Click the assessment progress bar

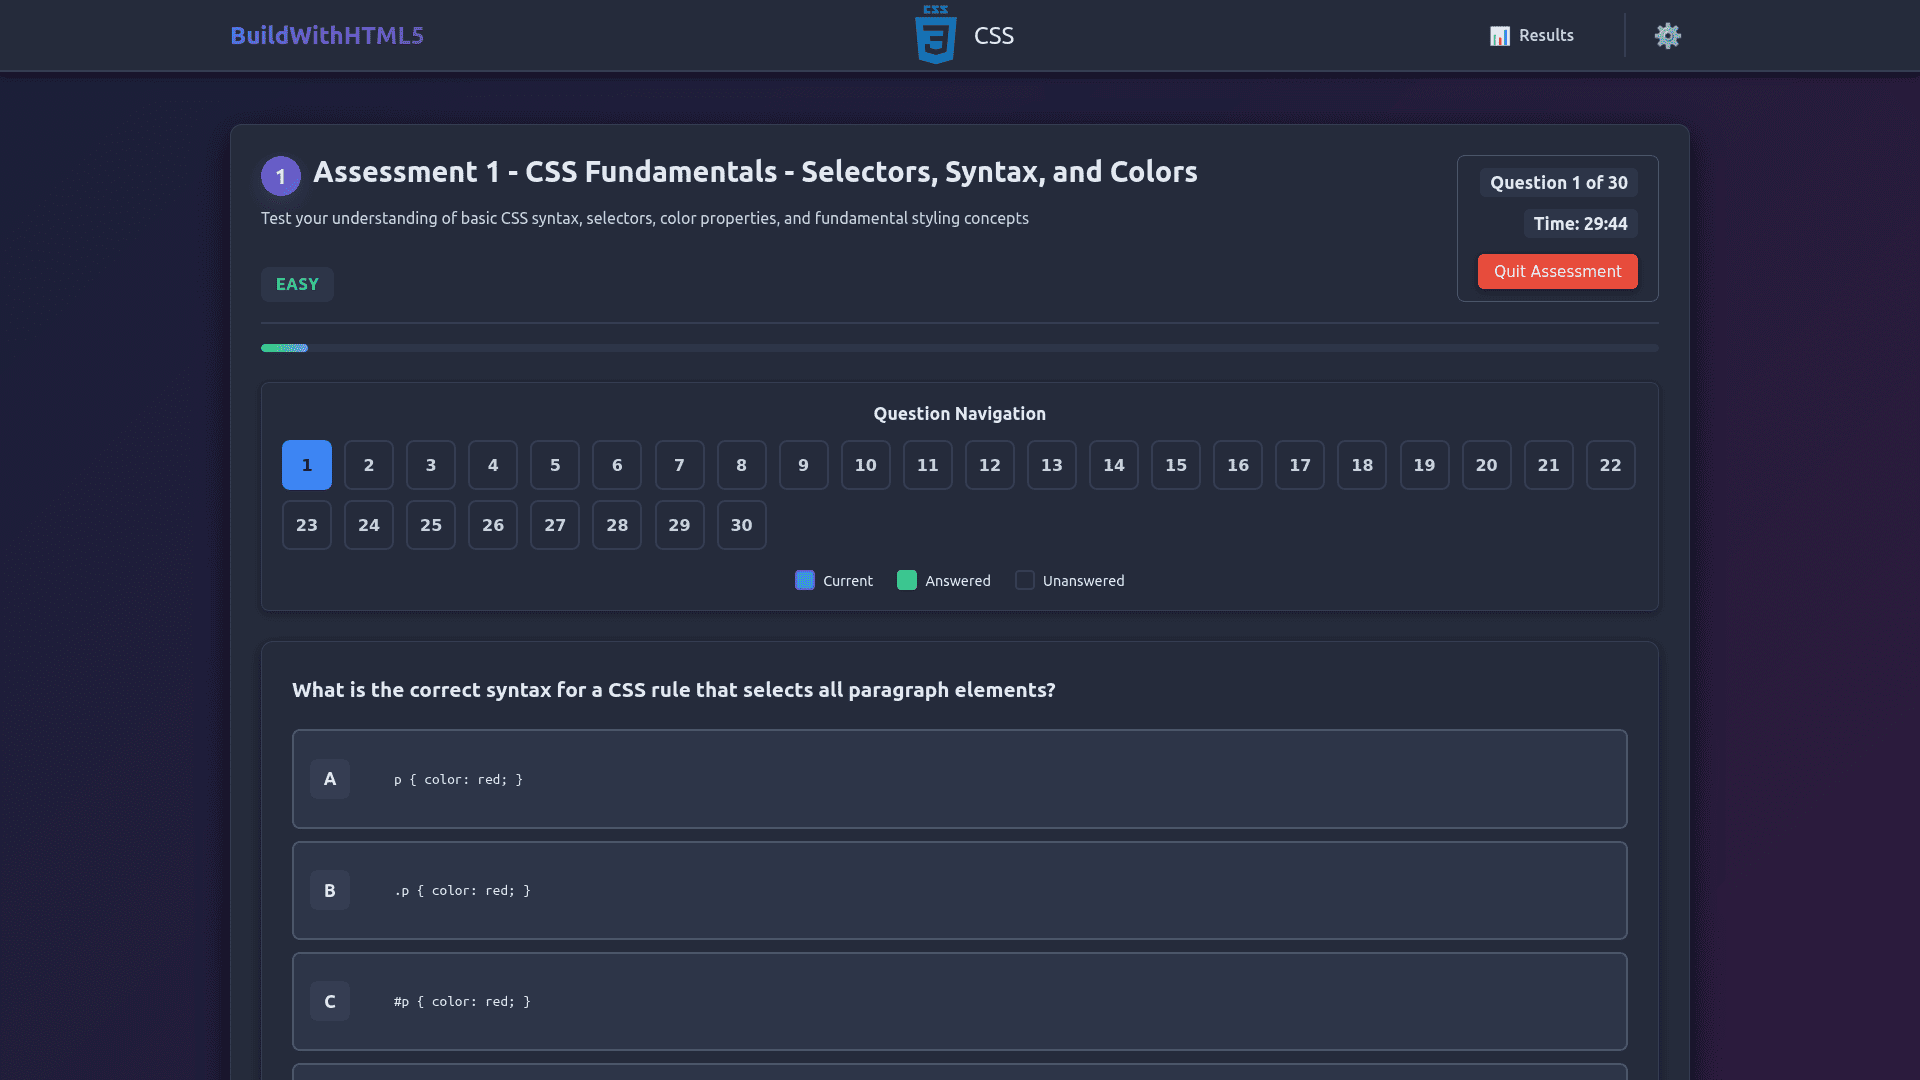(x=959, y=348)
